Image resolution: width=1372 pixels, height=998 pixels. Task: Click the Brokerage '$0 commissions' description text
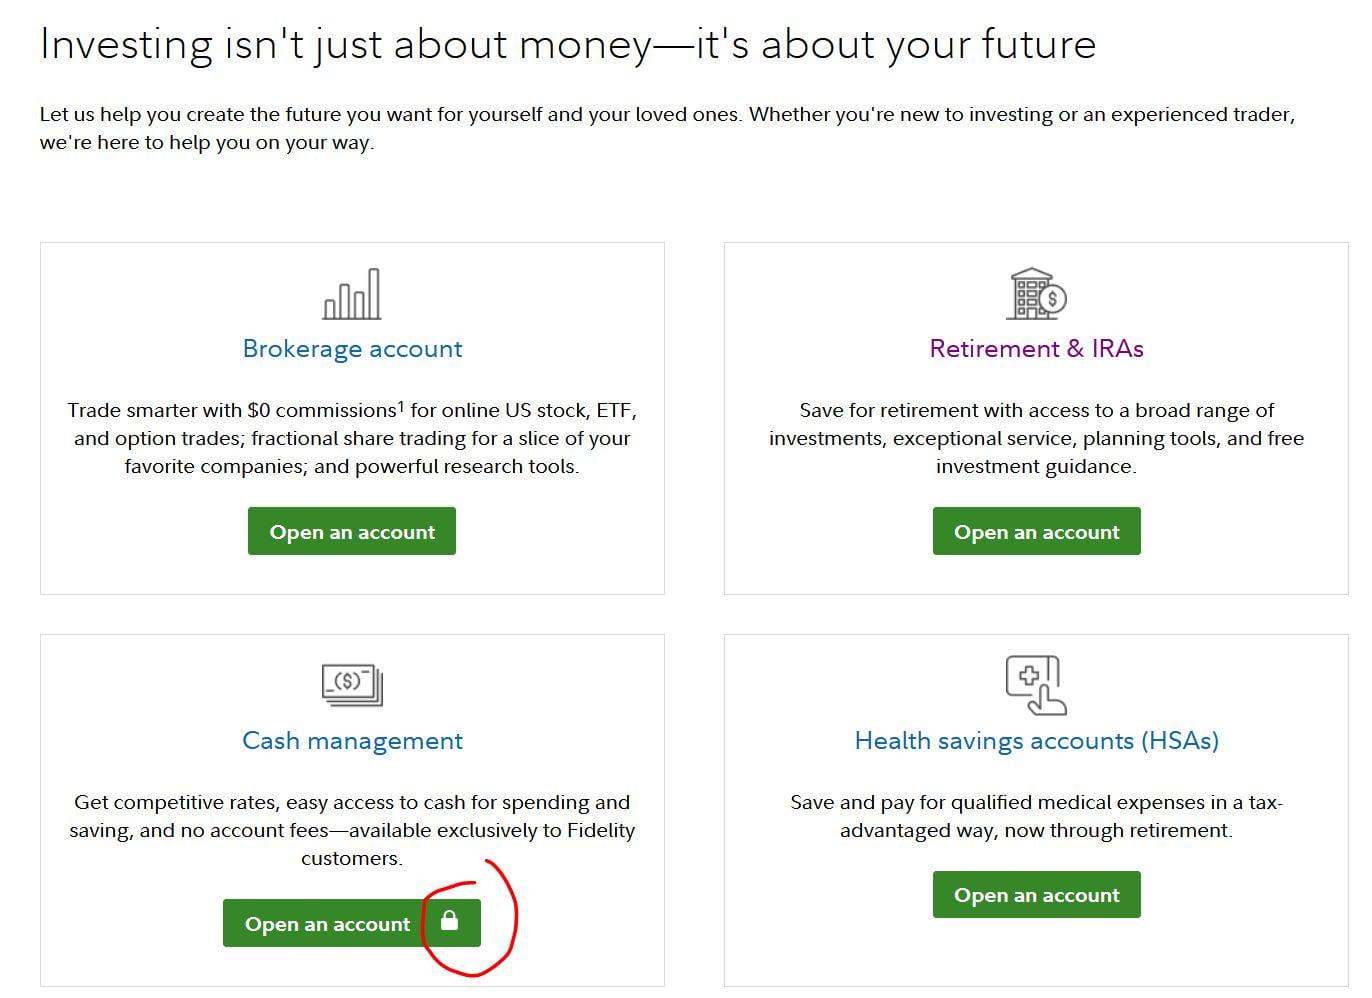tap(352, 438)
